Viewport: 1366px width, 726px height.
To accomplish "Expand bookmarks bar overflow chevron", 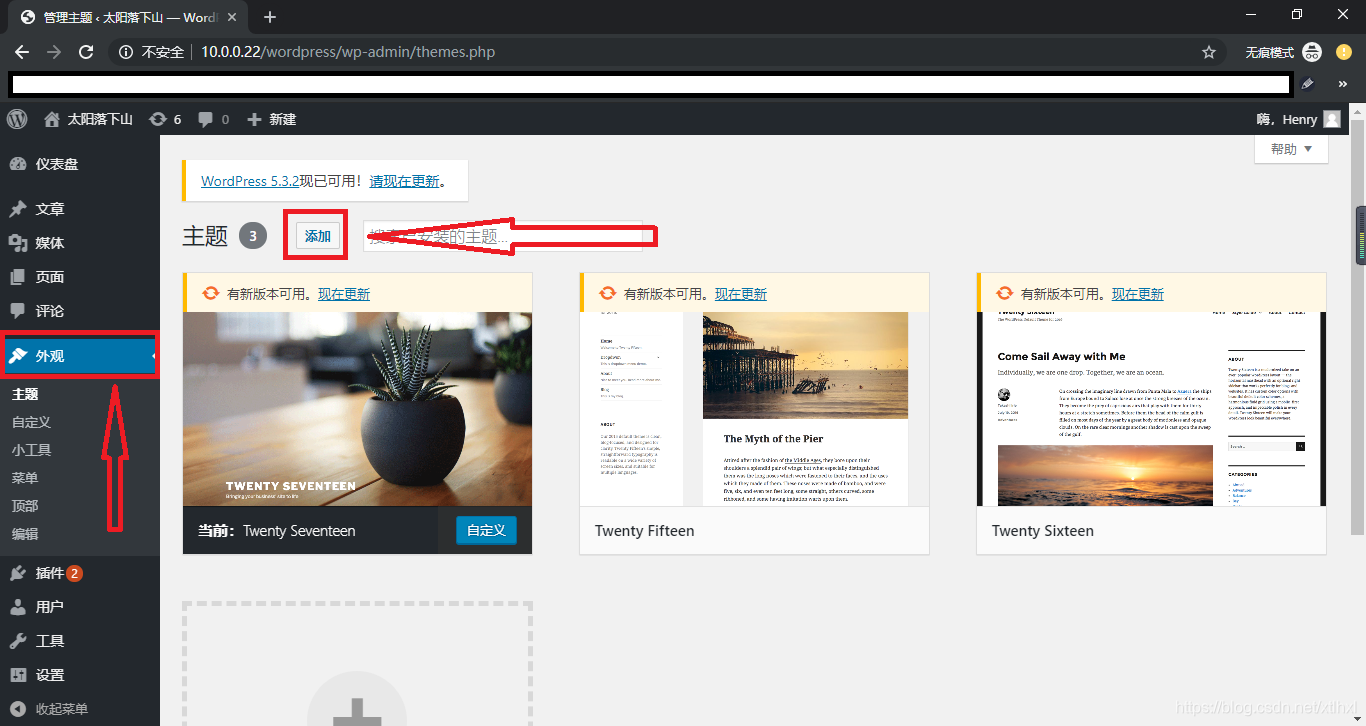I will (x=1343, y=85).
